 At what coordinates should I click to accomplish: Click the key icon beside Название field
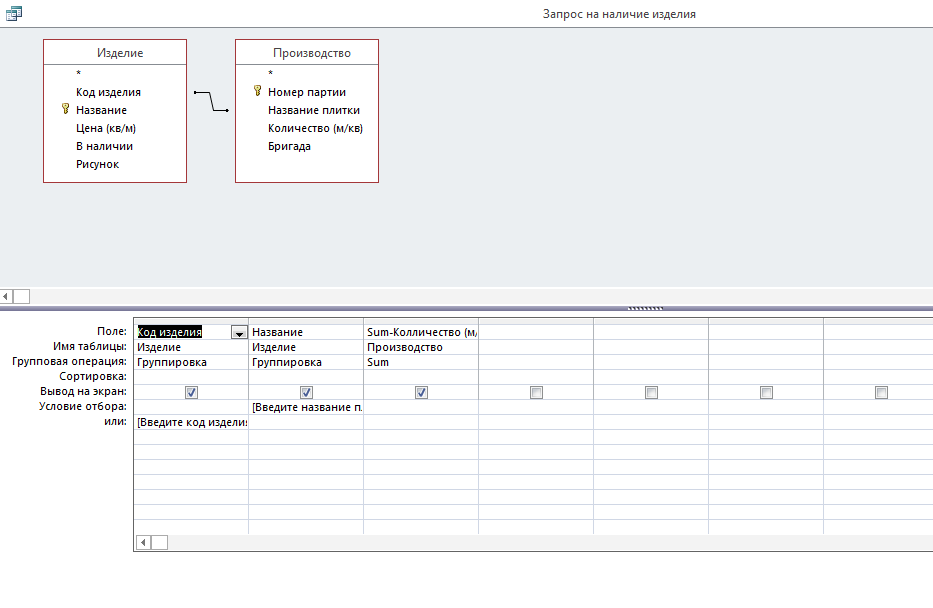(66, 110)
